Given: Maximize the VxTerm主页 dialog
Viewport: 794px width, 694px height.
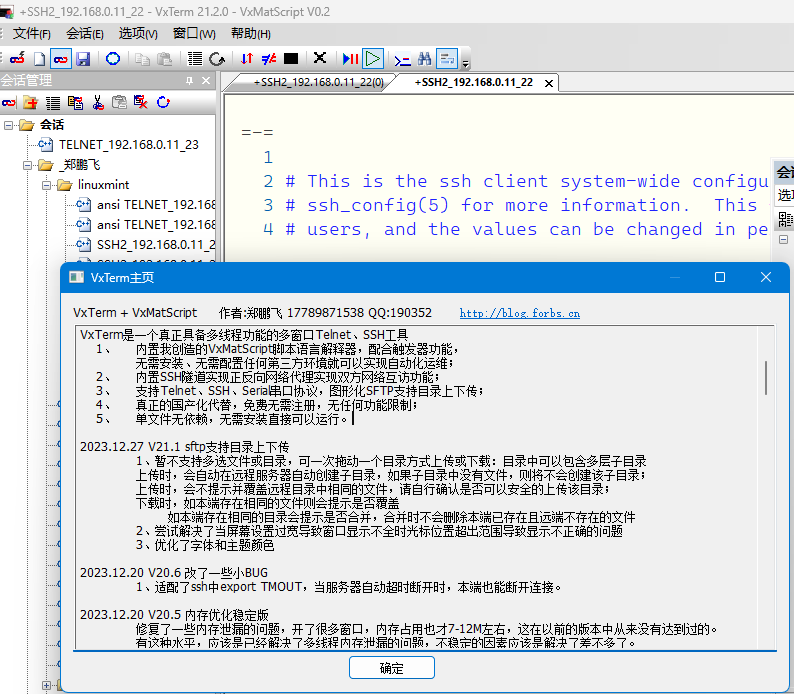Looking at the screenshot, I should pos(720,277).
